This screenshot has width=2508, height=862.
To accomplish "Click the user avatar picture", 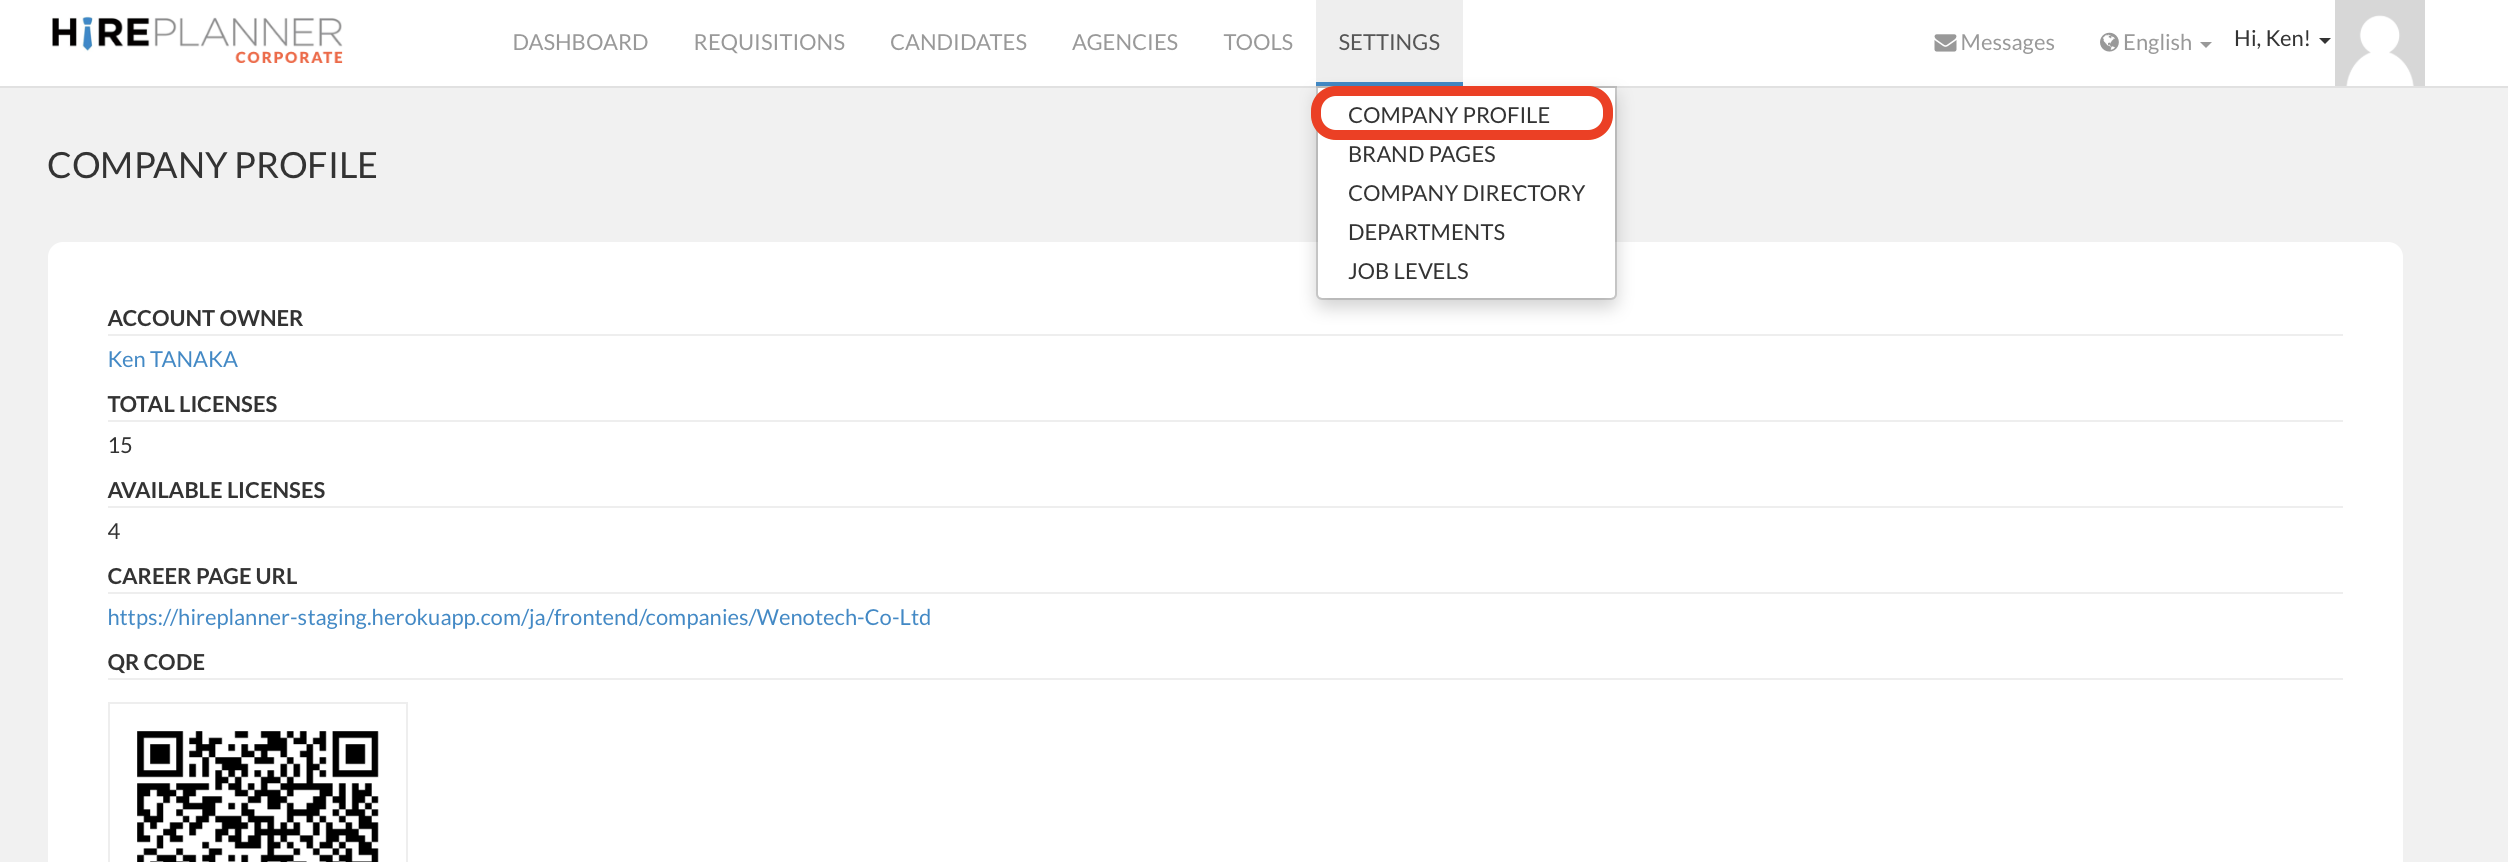I will coord(2379,43).
